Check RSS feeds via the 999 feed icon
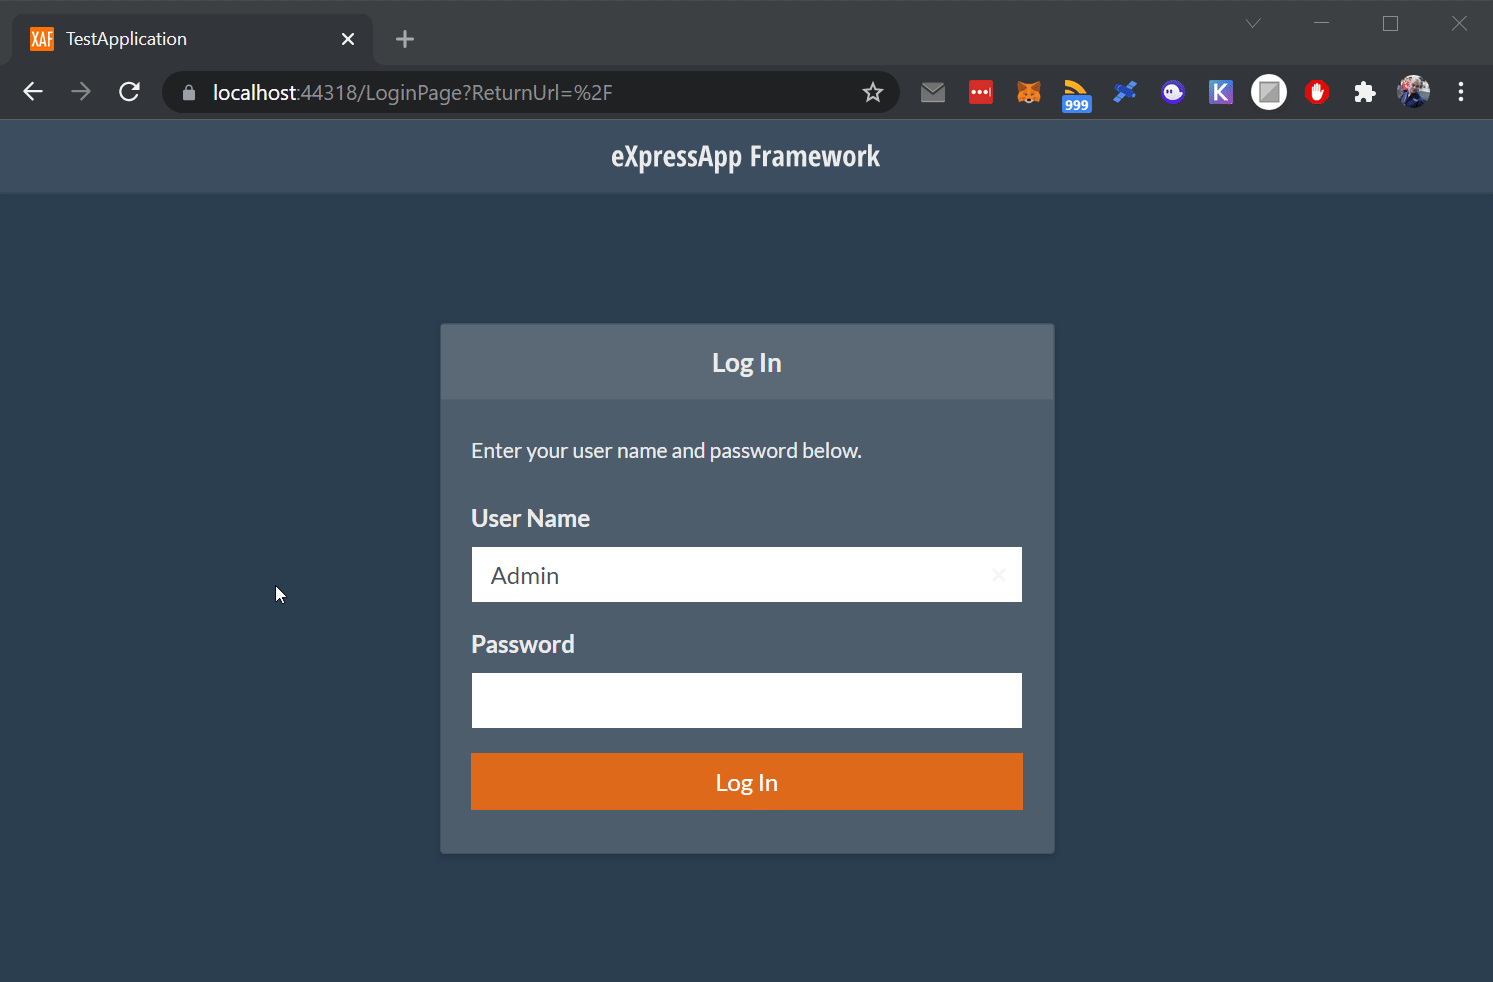Viewport: 1493px width, 982px height. [1077, 92]
